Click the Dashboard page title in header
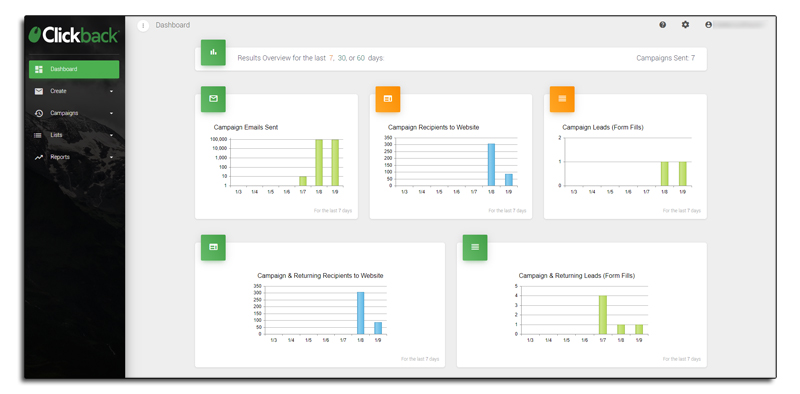The width and height of the screenshot is (800, 394). (x=173, y=25)
